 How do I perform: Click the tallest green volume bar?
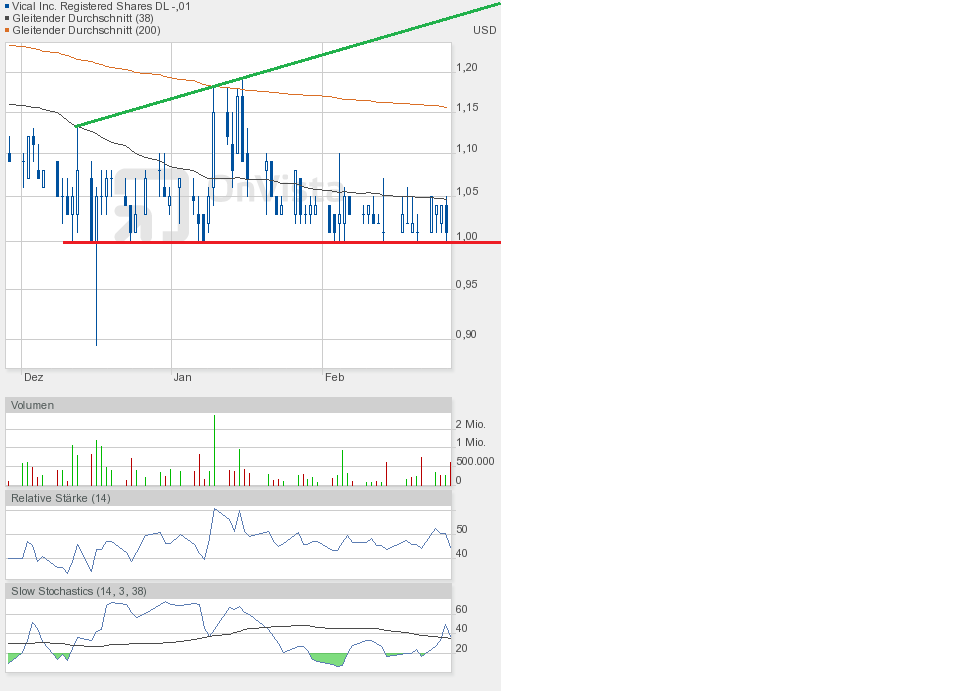click(214, 450)
